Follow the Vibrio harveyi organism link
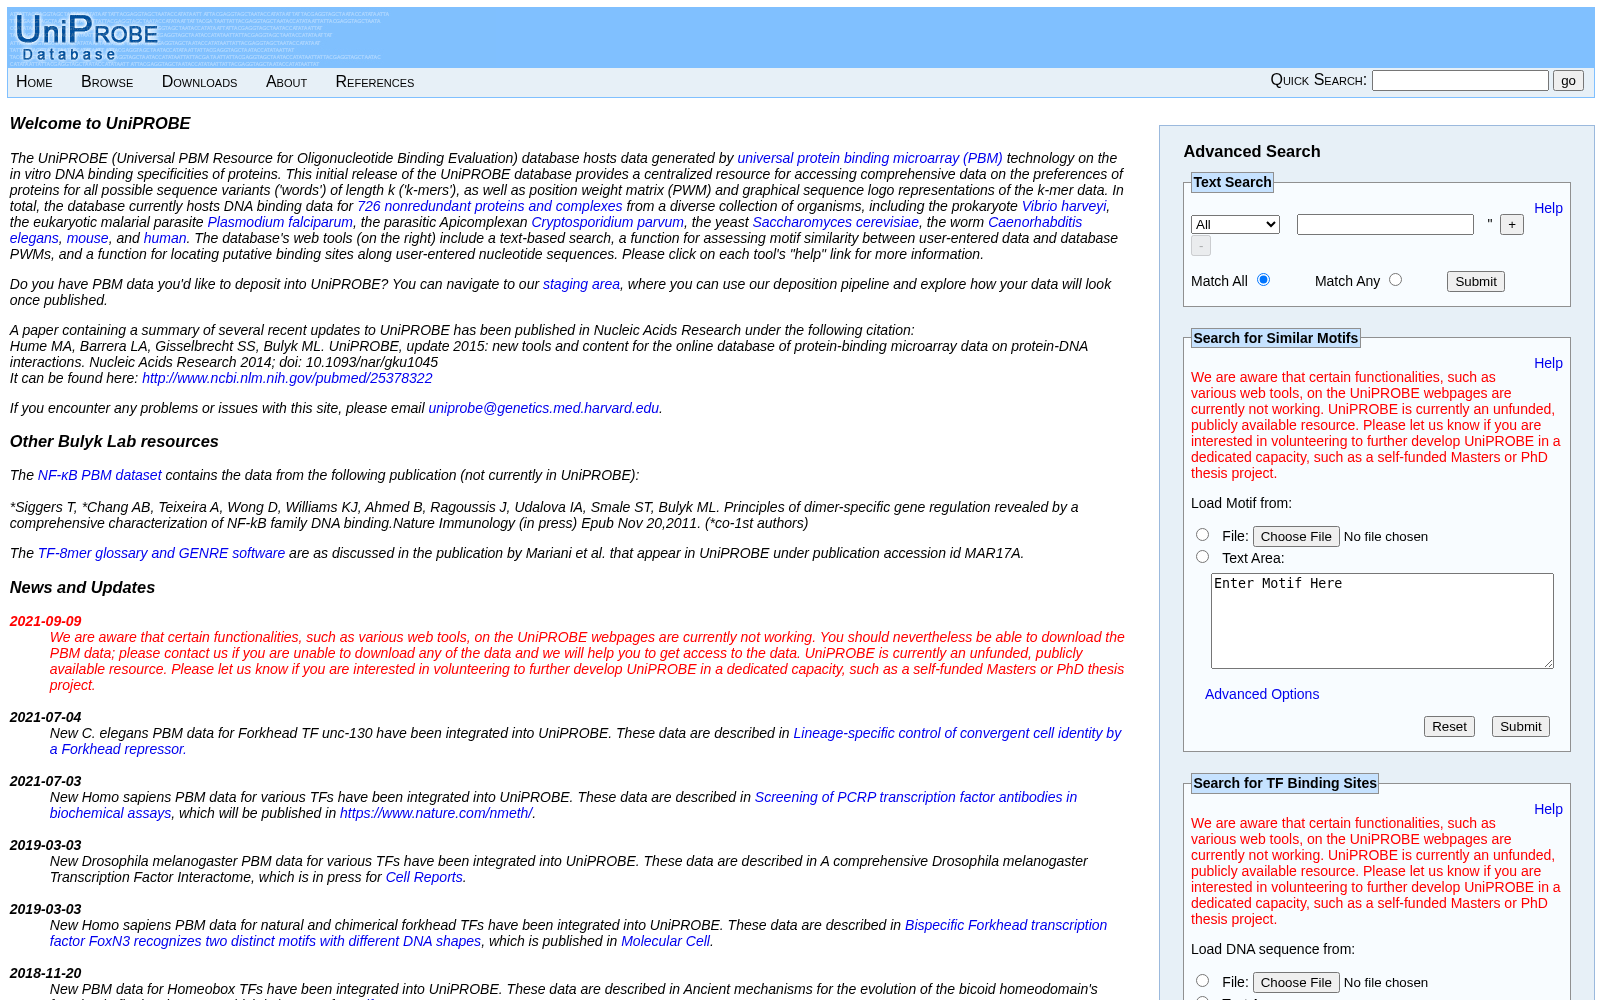The width and height of the screenshot is (1600, 1000). pos(1063,206)
